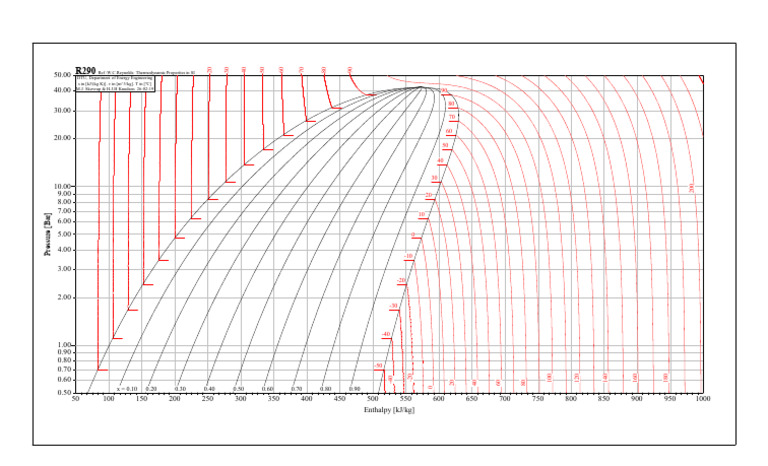768x466 pixels.
Task: Click the 0.40 quality line label
Action: [x=209, y=389]
